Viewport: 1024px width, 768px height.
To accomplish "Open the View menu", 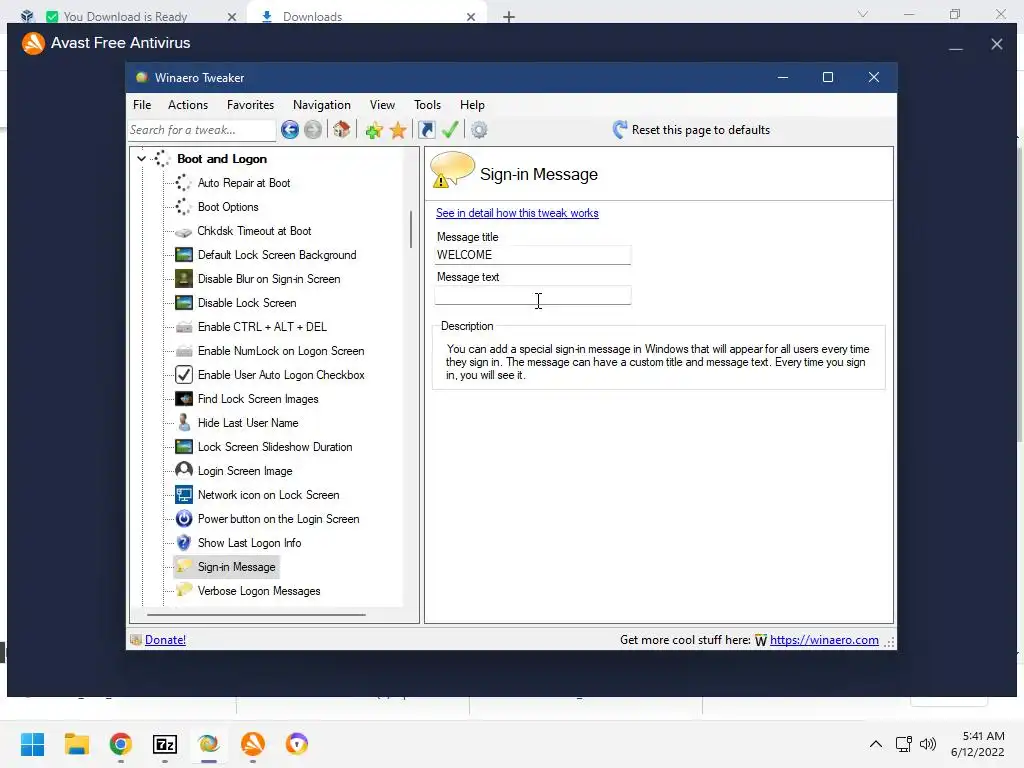I will pyautogui.click(x=382, y=104).
